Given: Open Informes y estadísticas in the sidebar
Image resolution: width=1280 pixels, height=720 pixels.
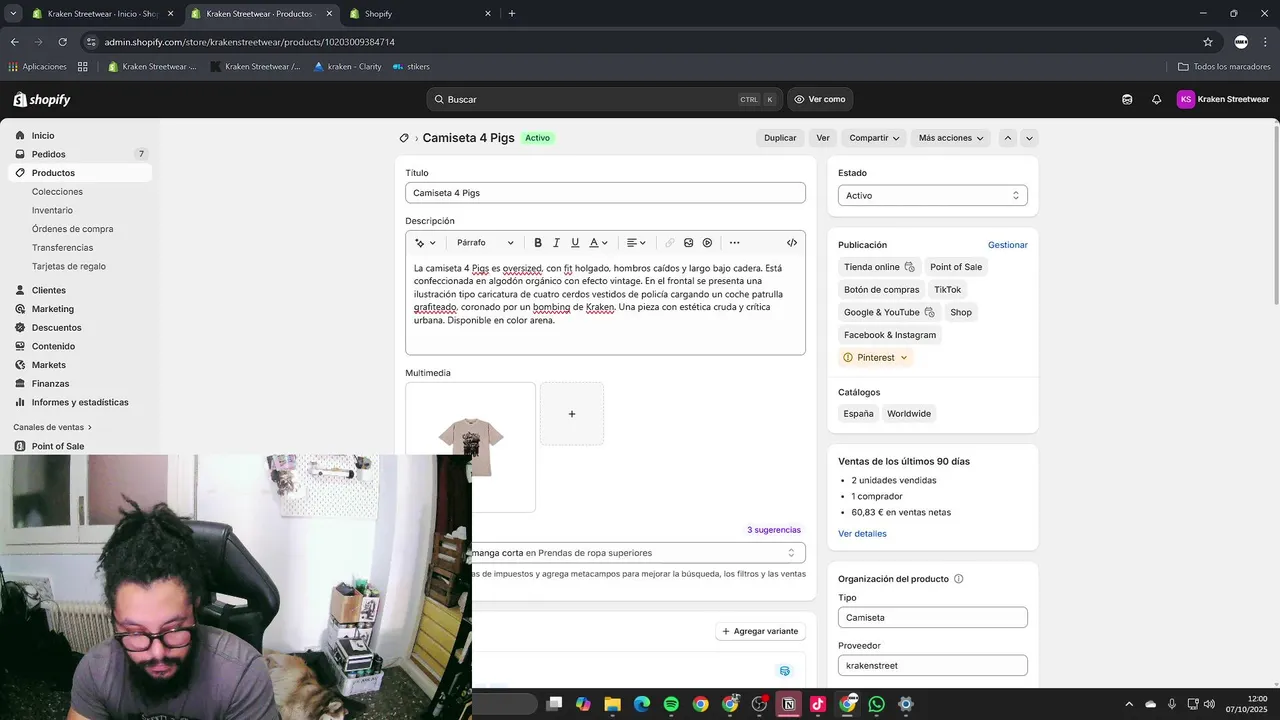Looking at the screenshot, I should (80, 403).
